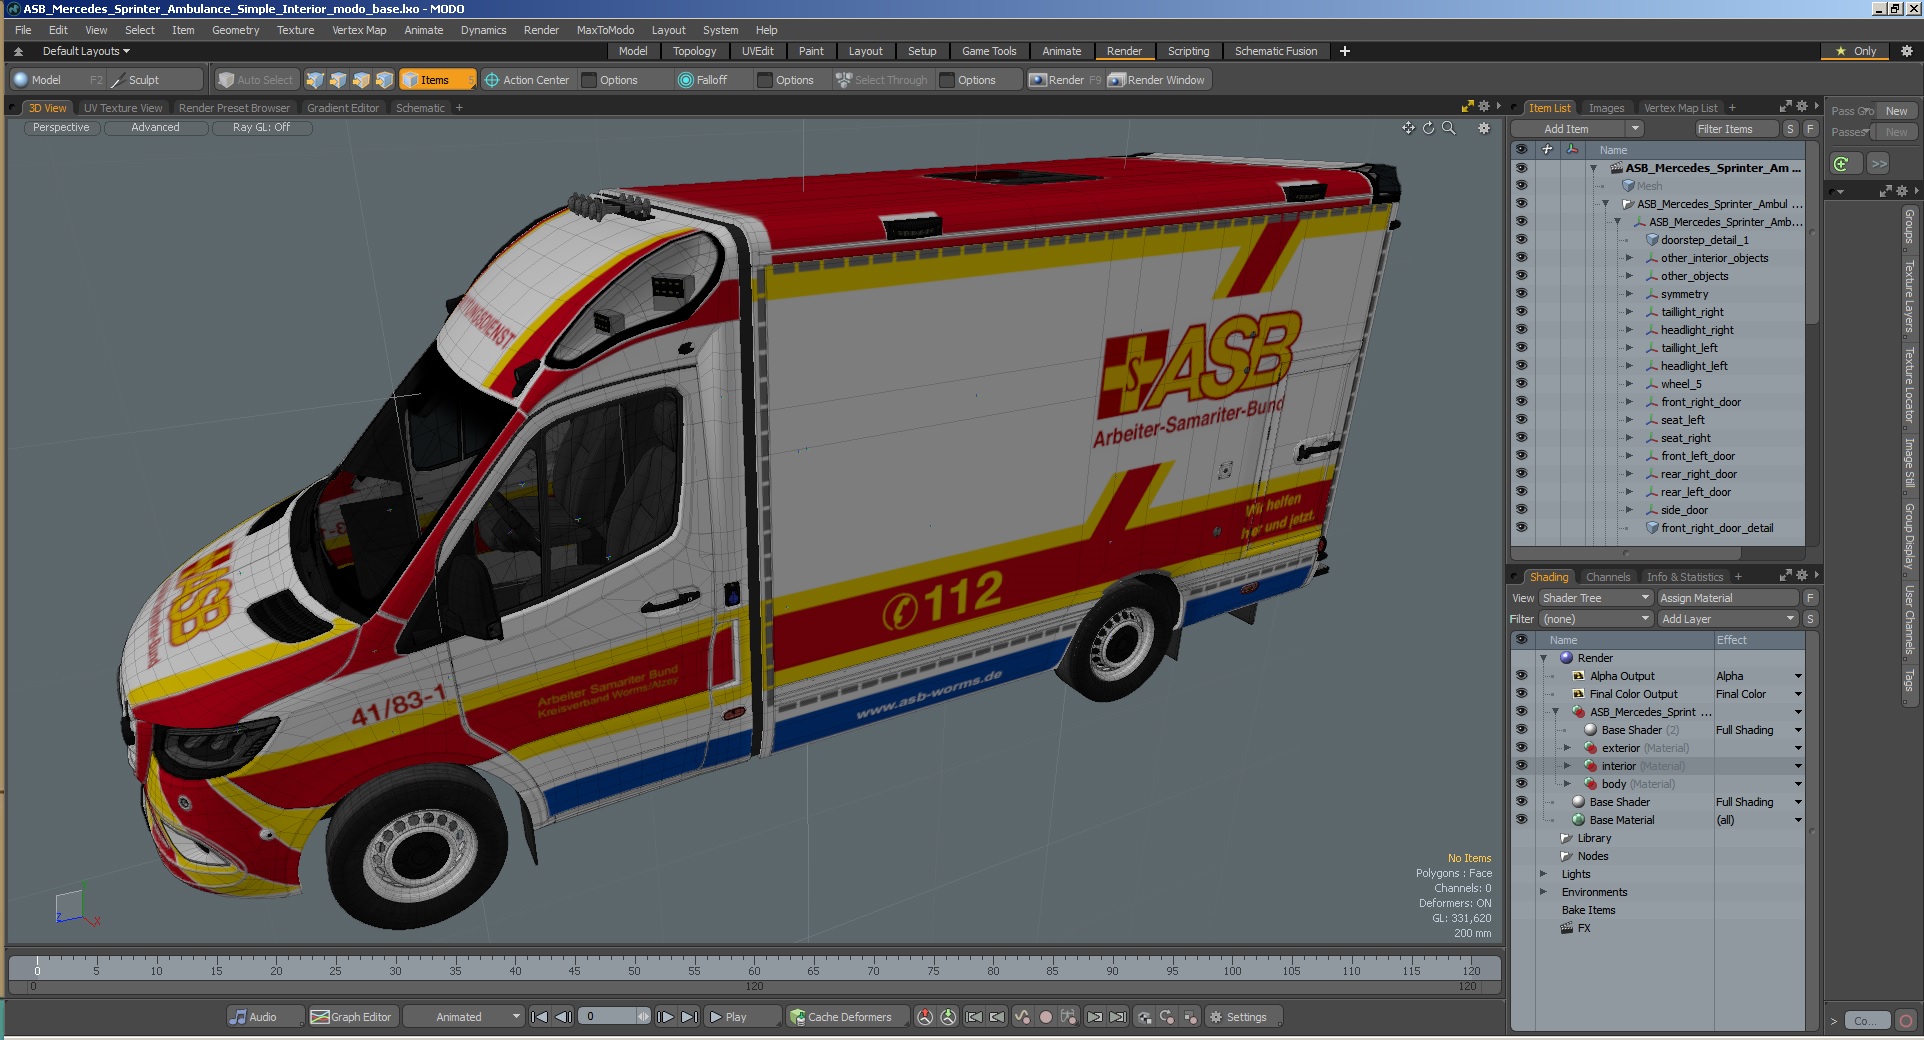Click Cache Deformers button
Image resolution: width=1924 pixels, height=1040 pixels.
[x=848, y=1017]
